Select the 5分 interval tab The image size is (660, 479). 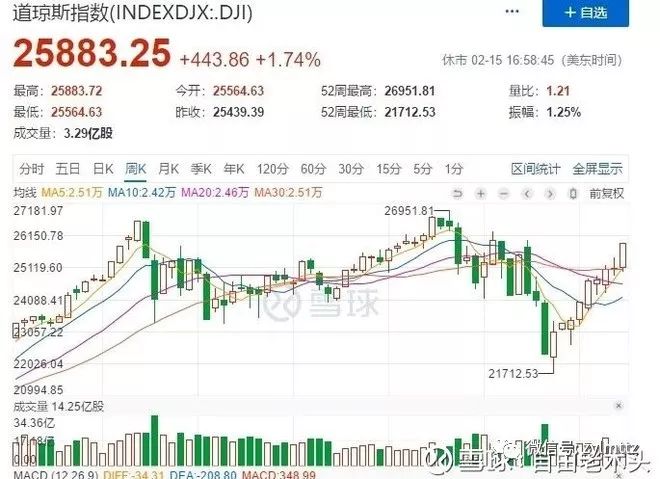pyautogui.click(x=423, y=169)
